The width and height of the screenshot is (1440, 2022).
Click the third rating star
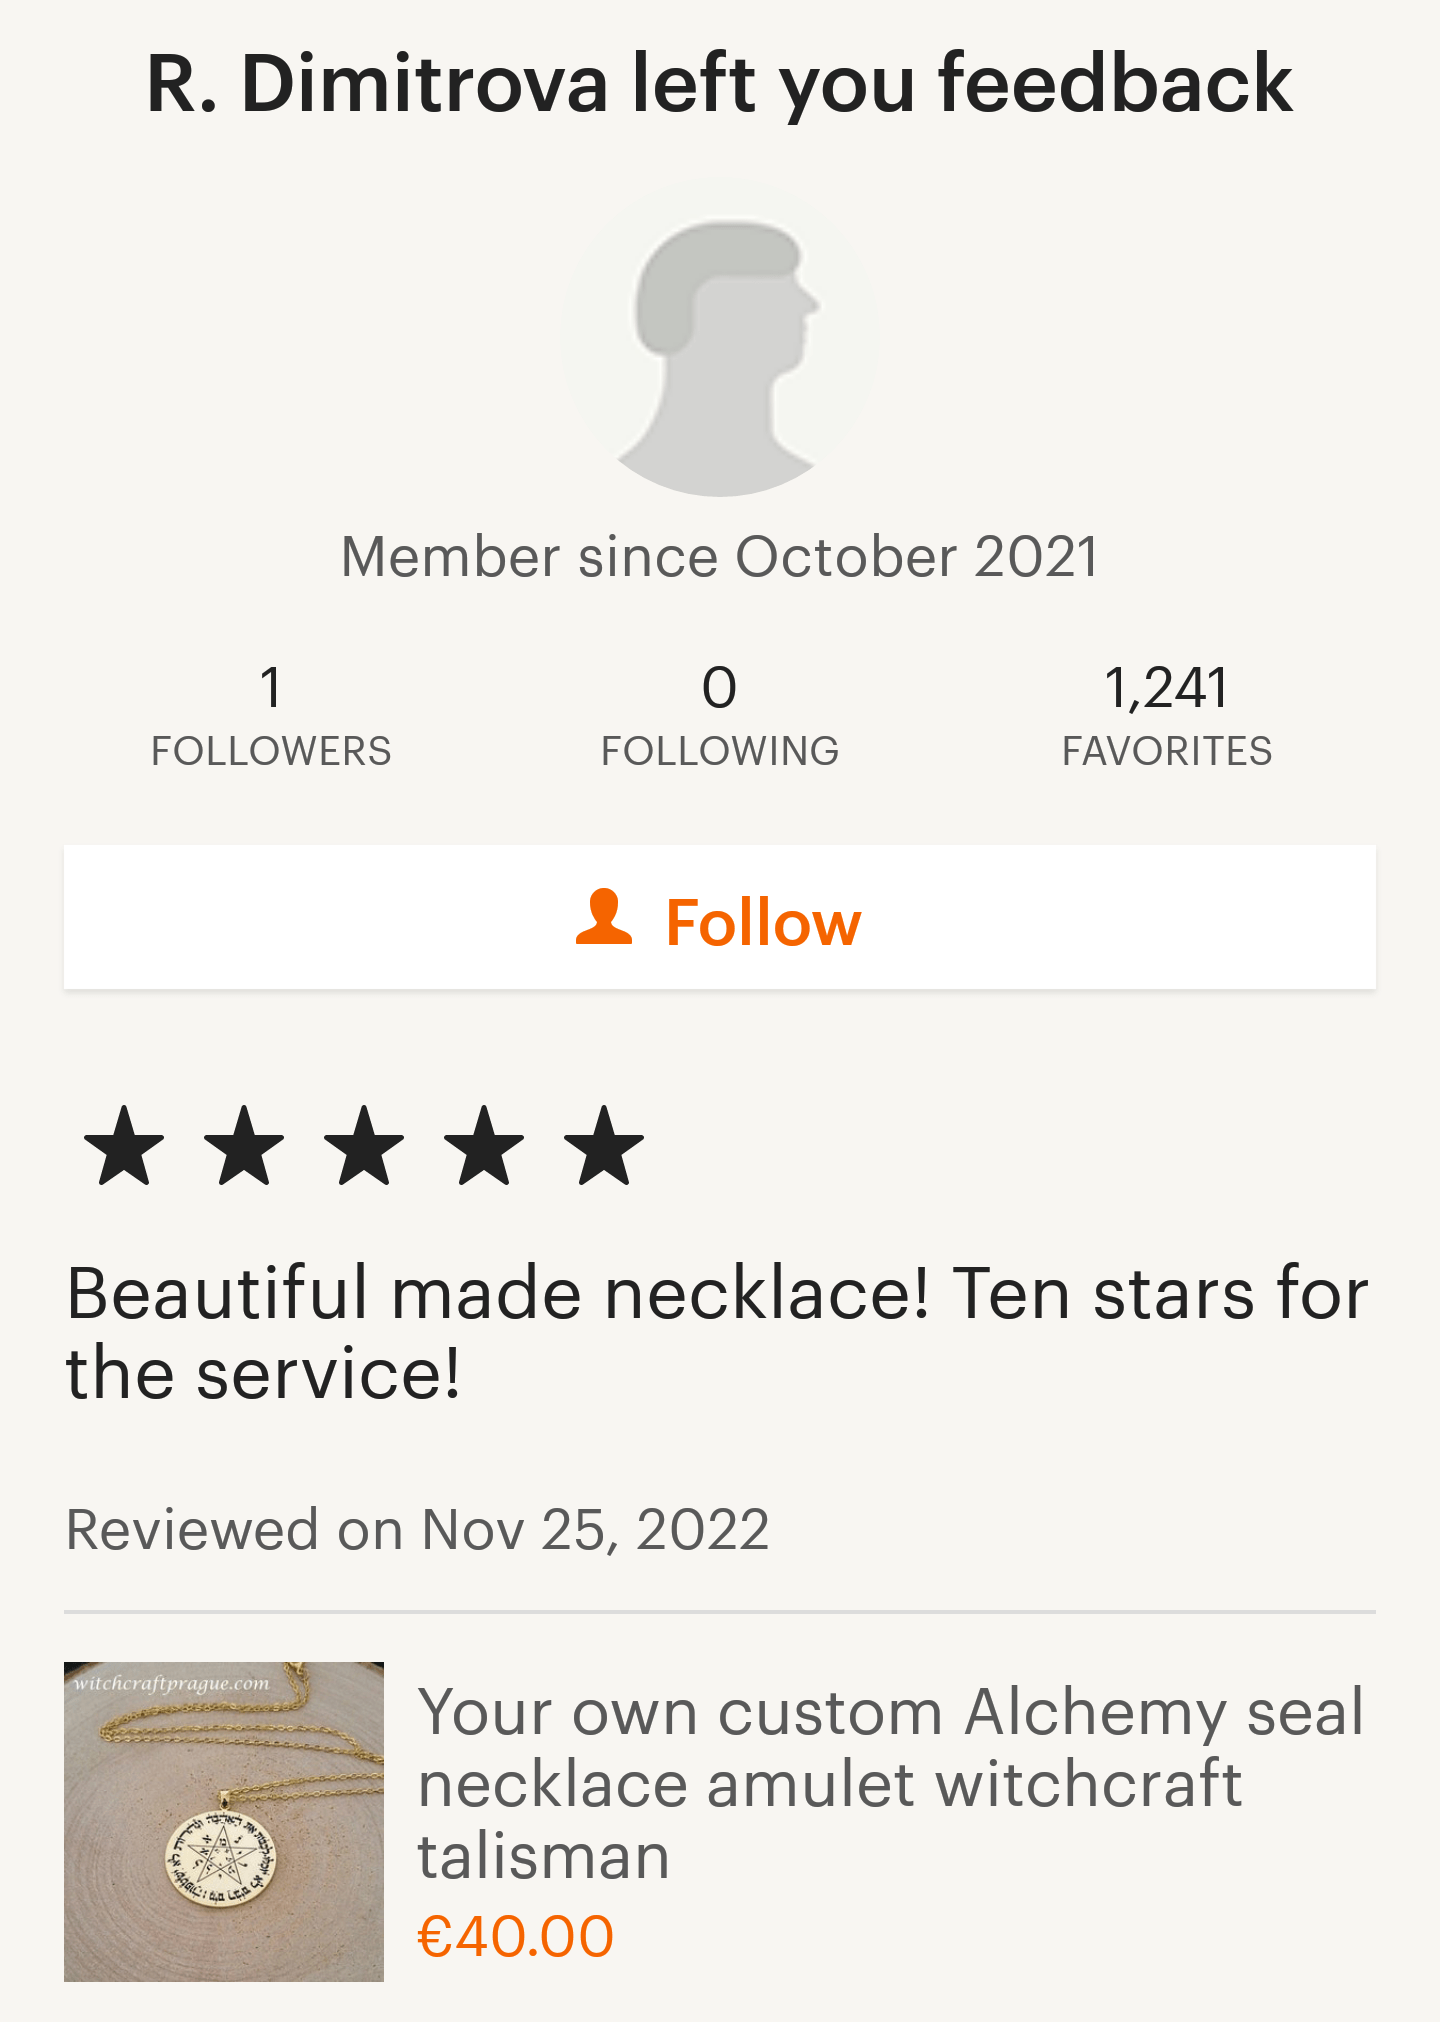tap(364, 1146)
